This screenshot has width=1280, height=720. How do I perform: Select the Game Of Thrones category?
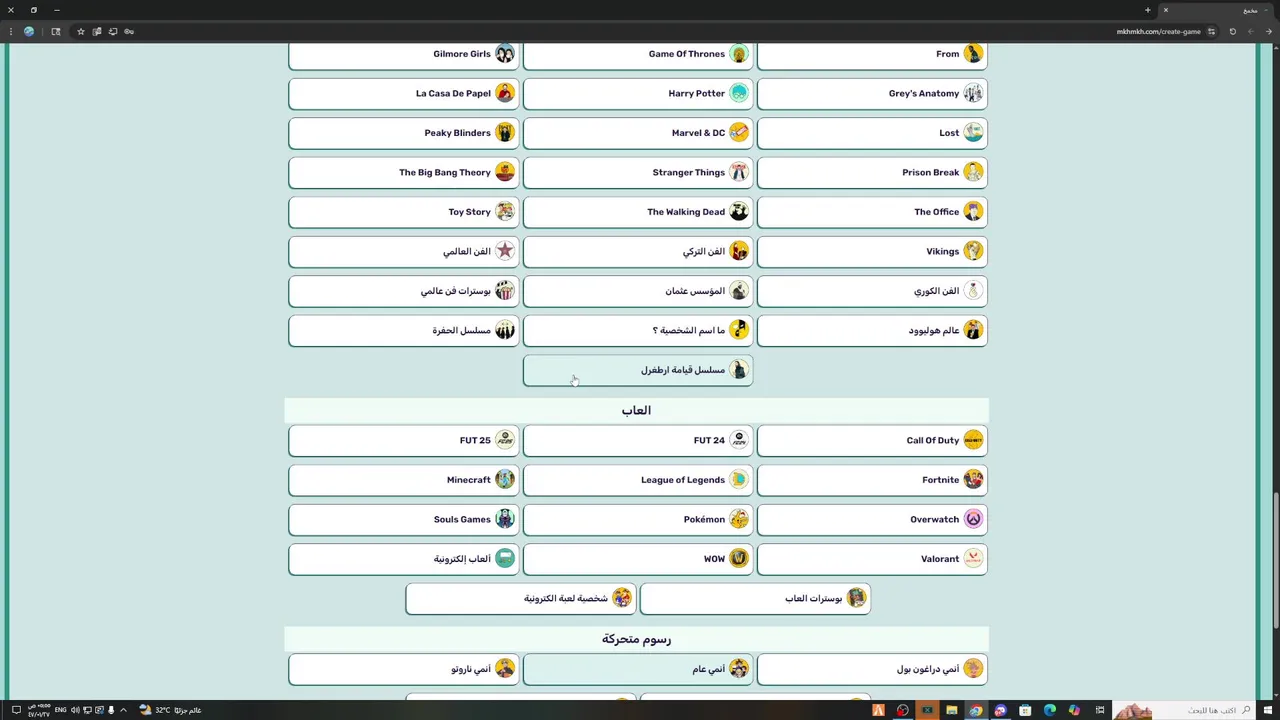[638, 55]
